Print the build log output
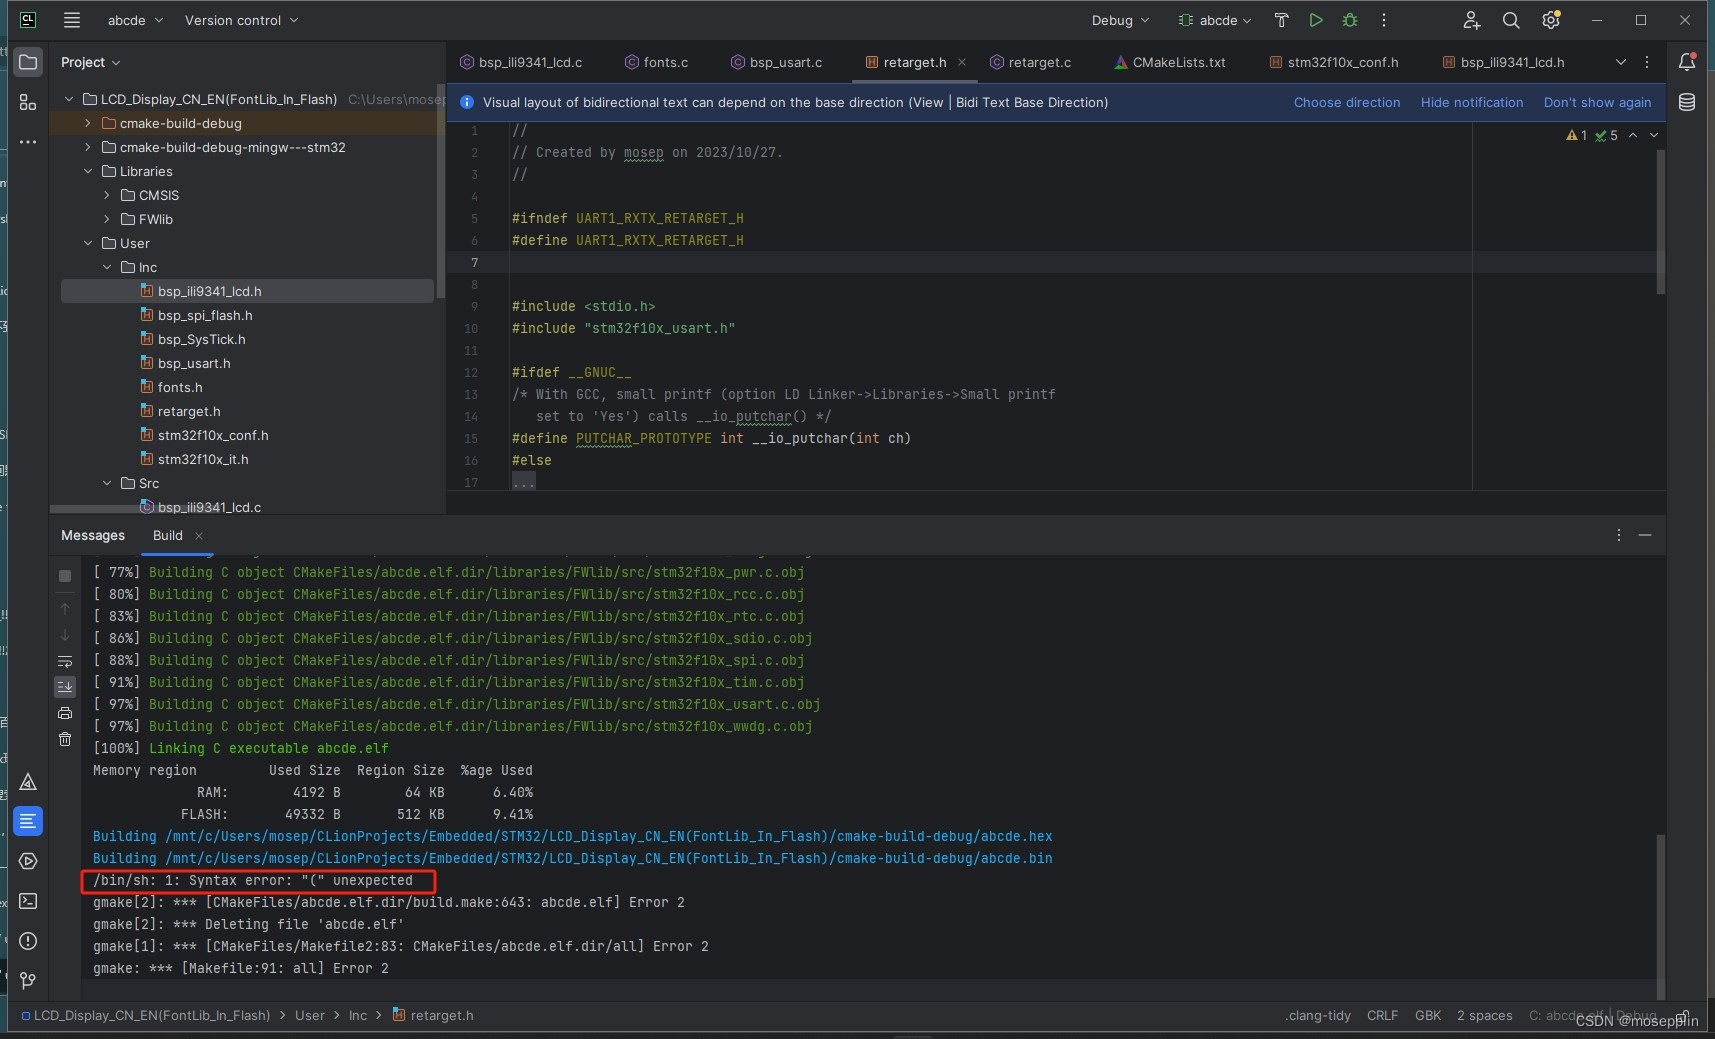 tap(64, 713)
